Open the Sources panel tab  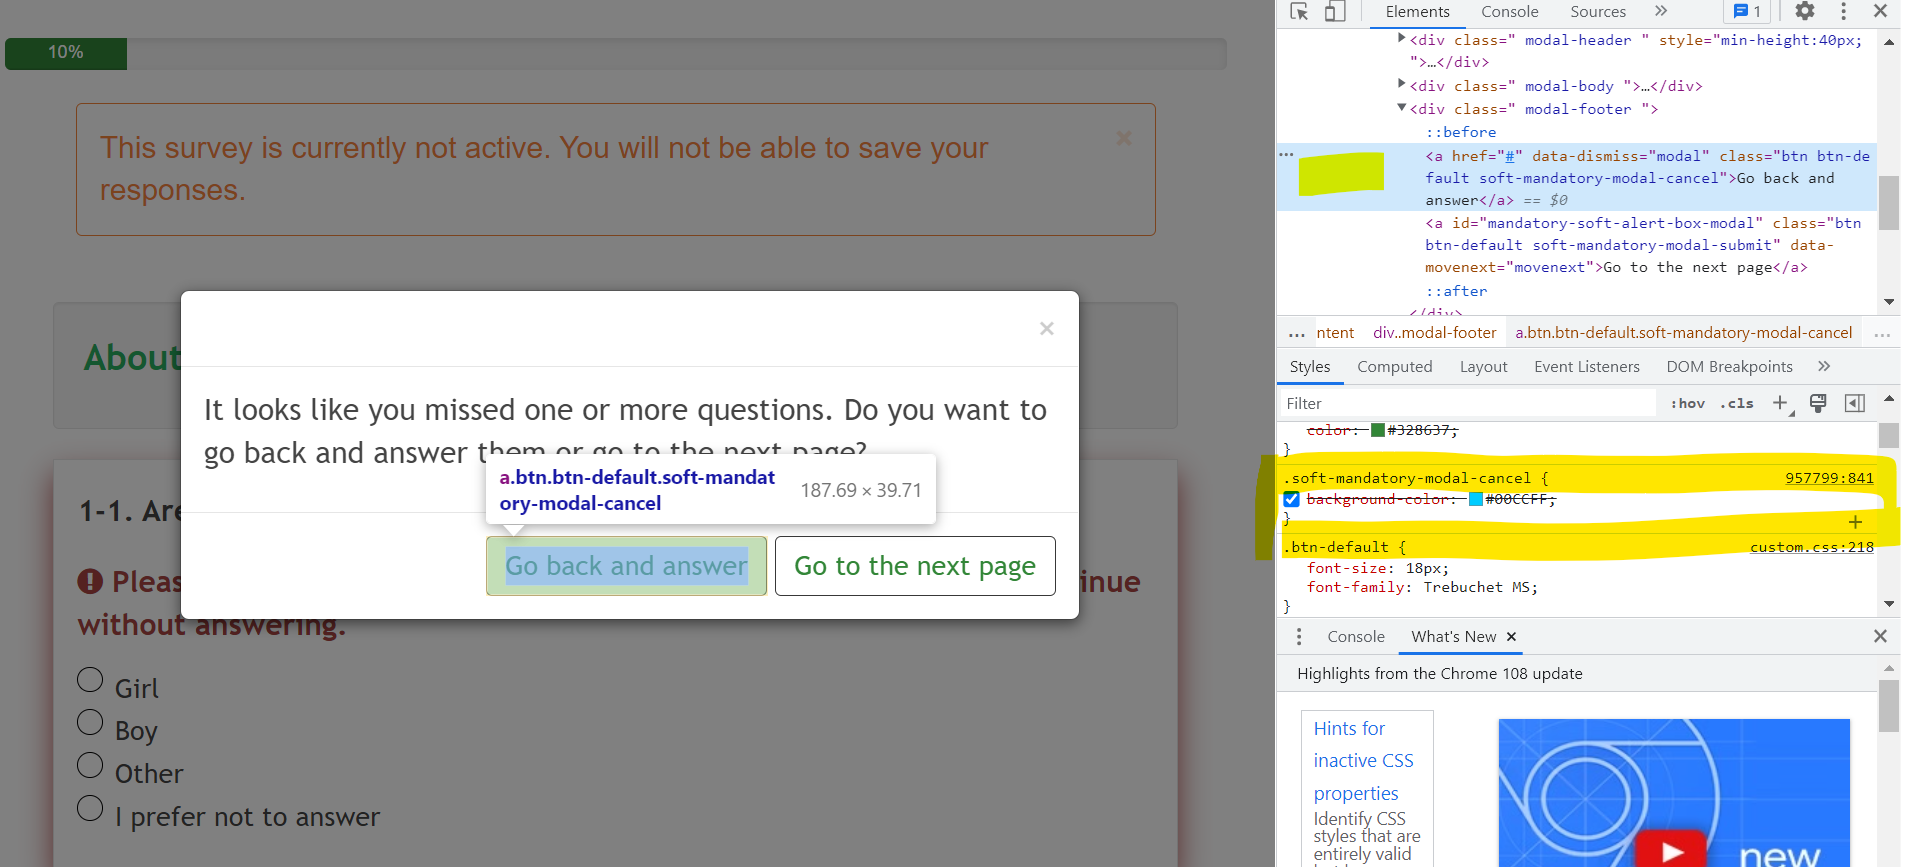pyautogui.click(x=1597, y=12)
